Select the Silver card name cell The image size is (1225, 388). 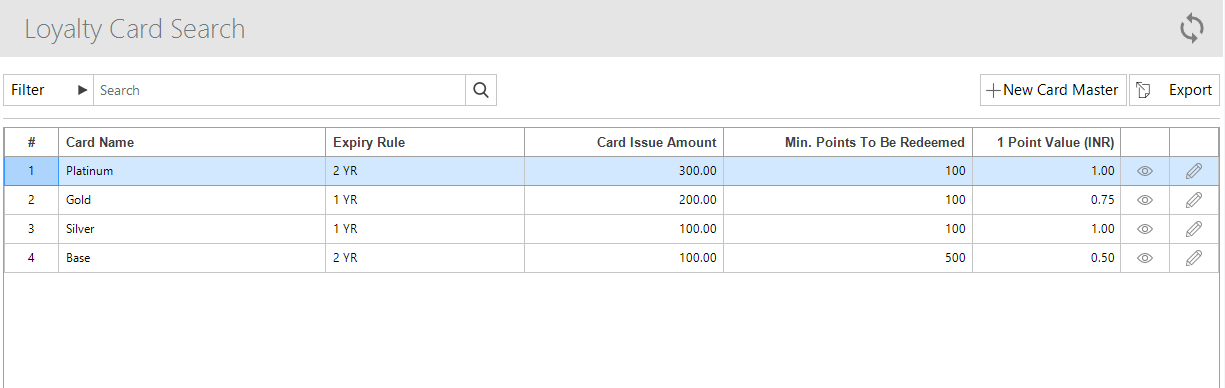coord(192,229)
